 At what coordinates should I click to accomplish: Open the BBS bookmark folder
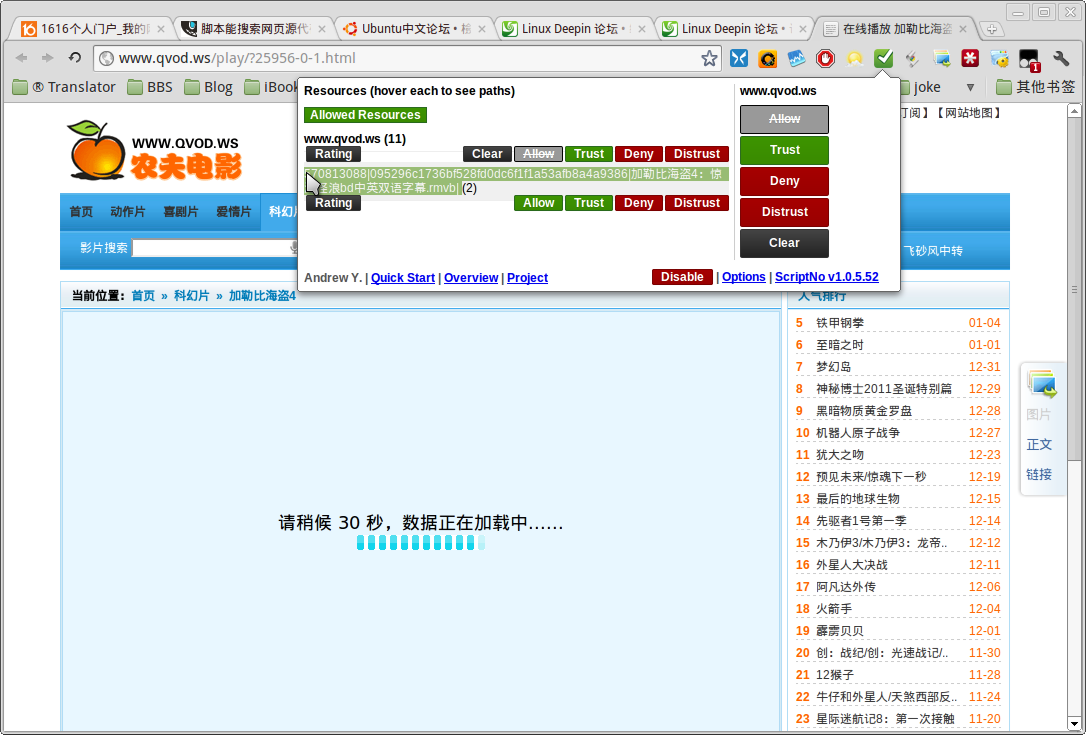(150, 87)
